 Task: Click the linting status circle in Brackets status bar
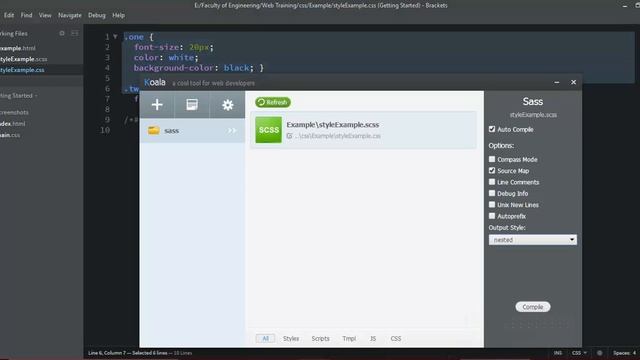pyautogui.click(x=600, y=353)
